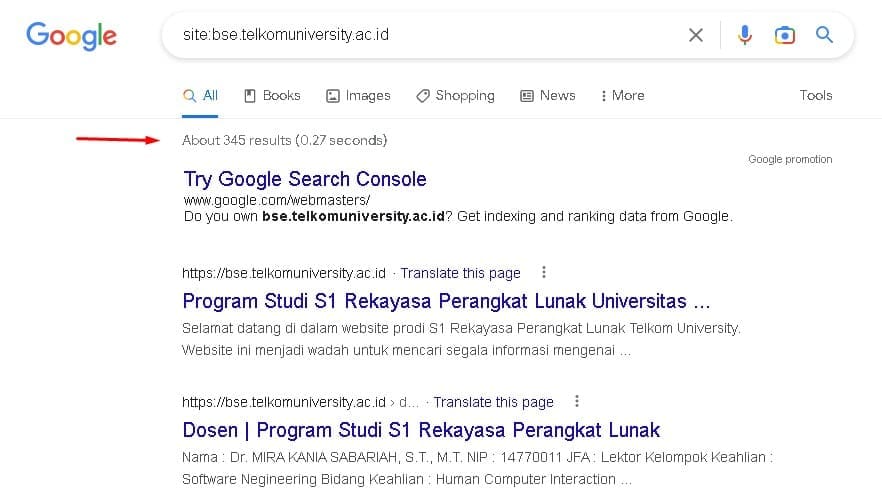882x500 pixels.
Task: Expand the More search categories menu
Action: click(622, 96)
